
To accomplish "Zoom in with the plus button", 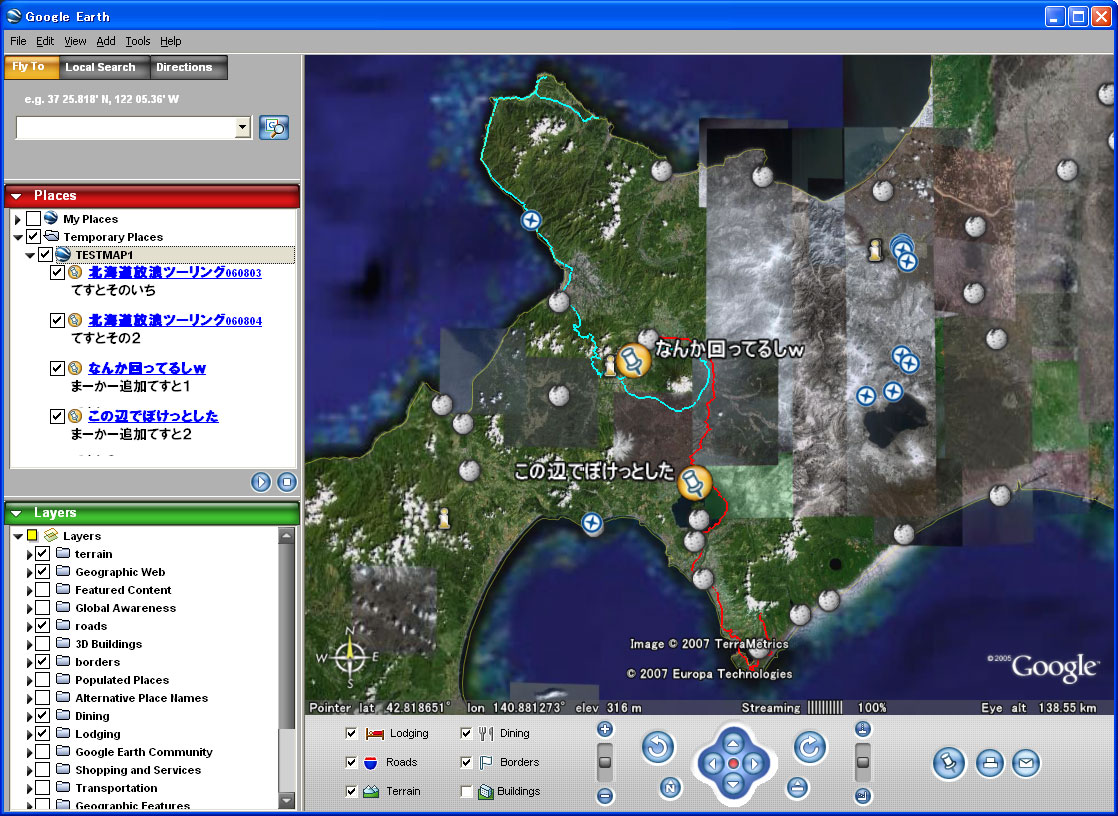I will tap(605, 729).
